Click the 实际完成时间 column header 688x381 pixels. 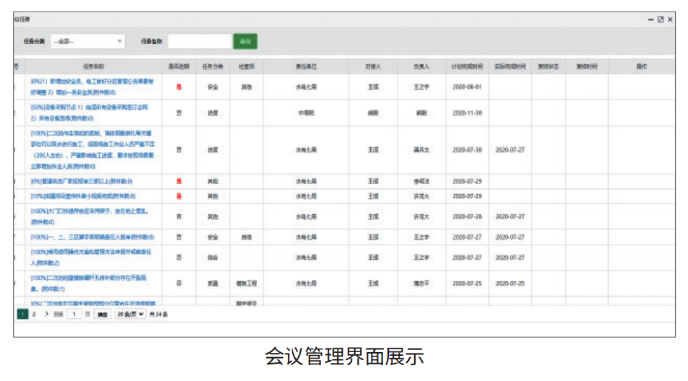point(510,67)
